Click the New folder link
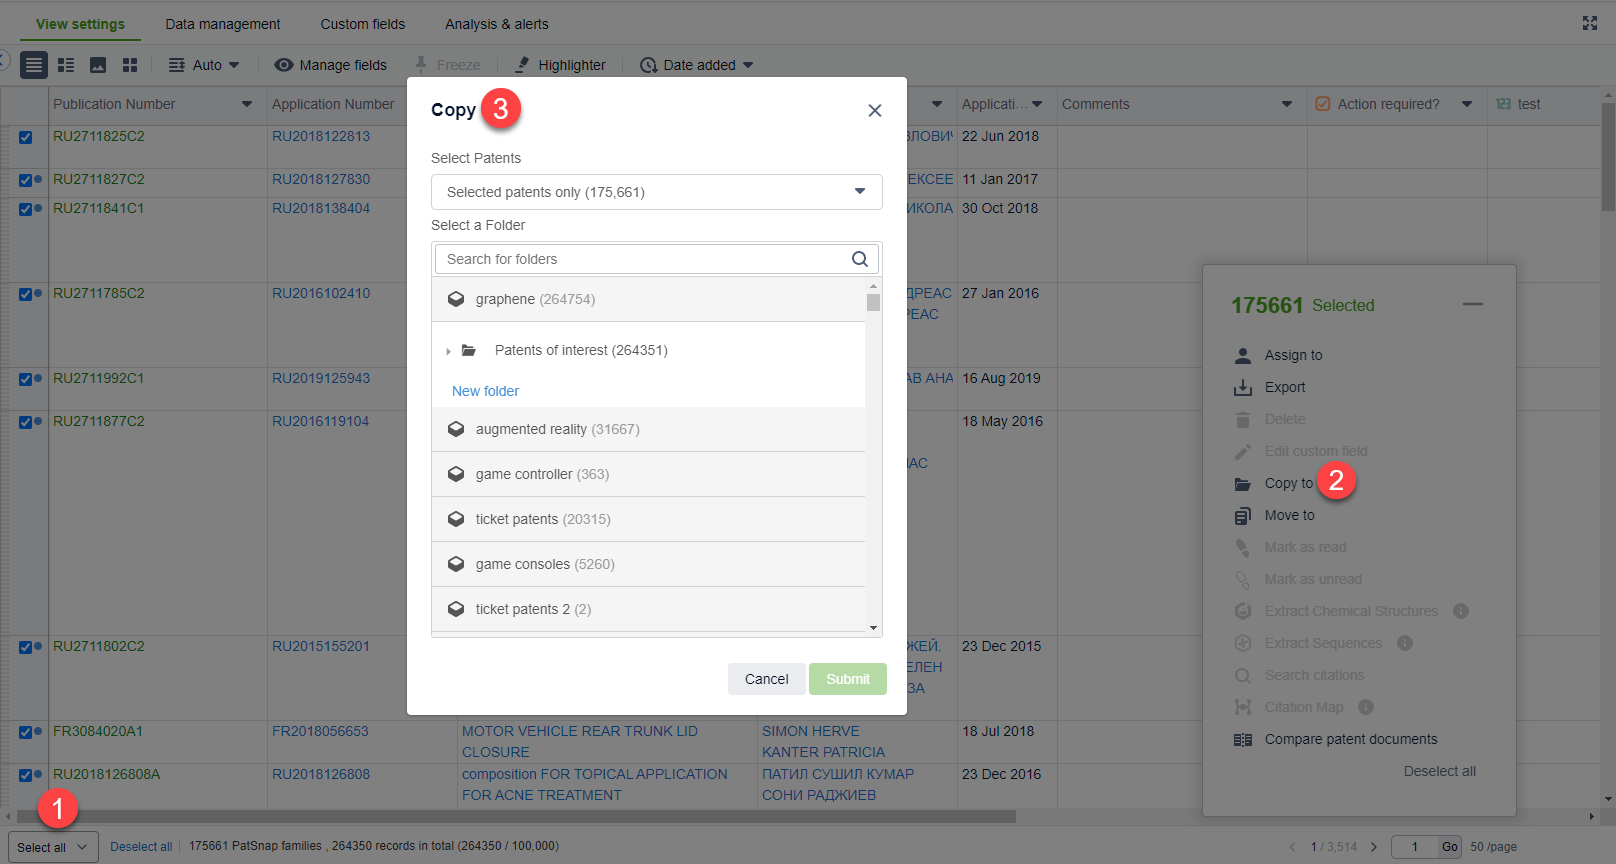Viewport: 1616px width, 864px height. pyautogui.click(x=485, y=391)
